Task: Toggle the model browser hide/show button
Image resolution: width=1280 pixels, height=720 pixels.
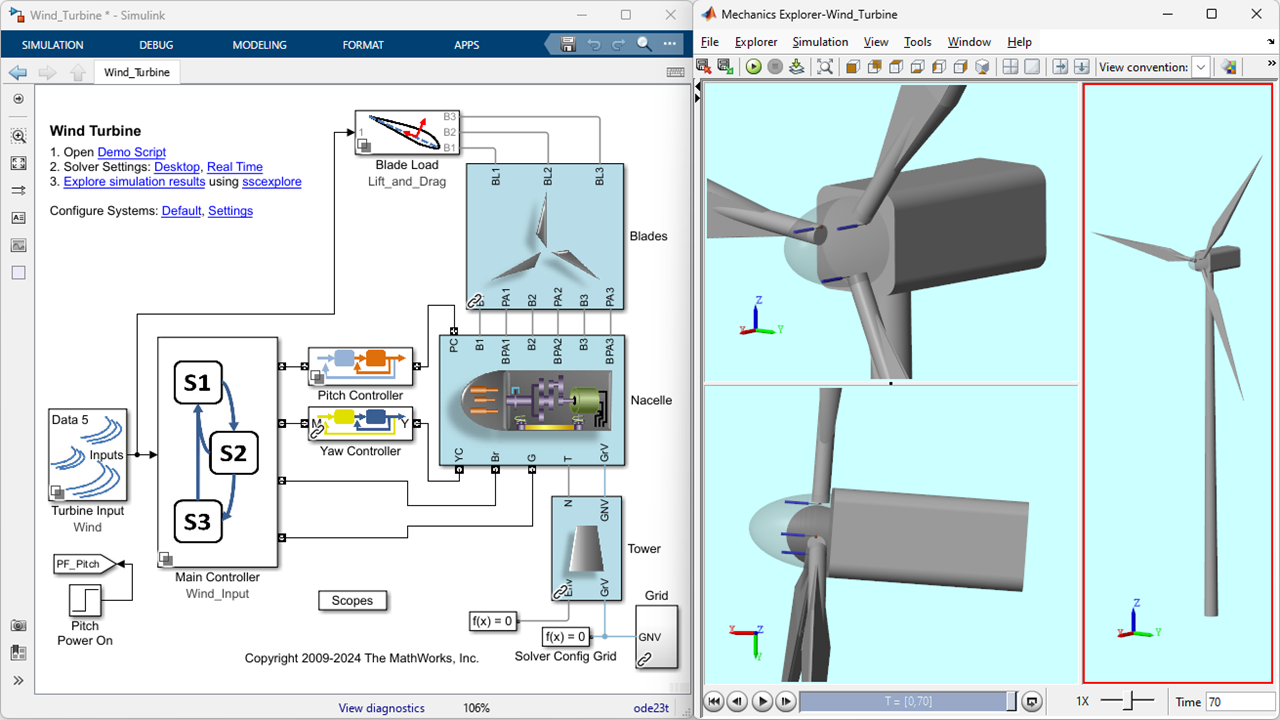Action: point(18,681)
